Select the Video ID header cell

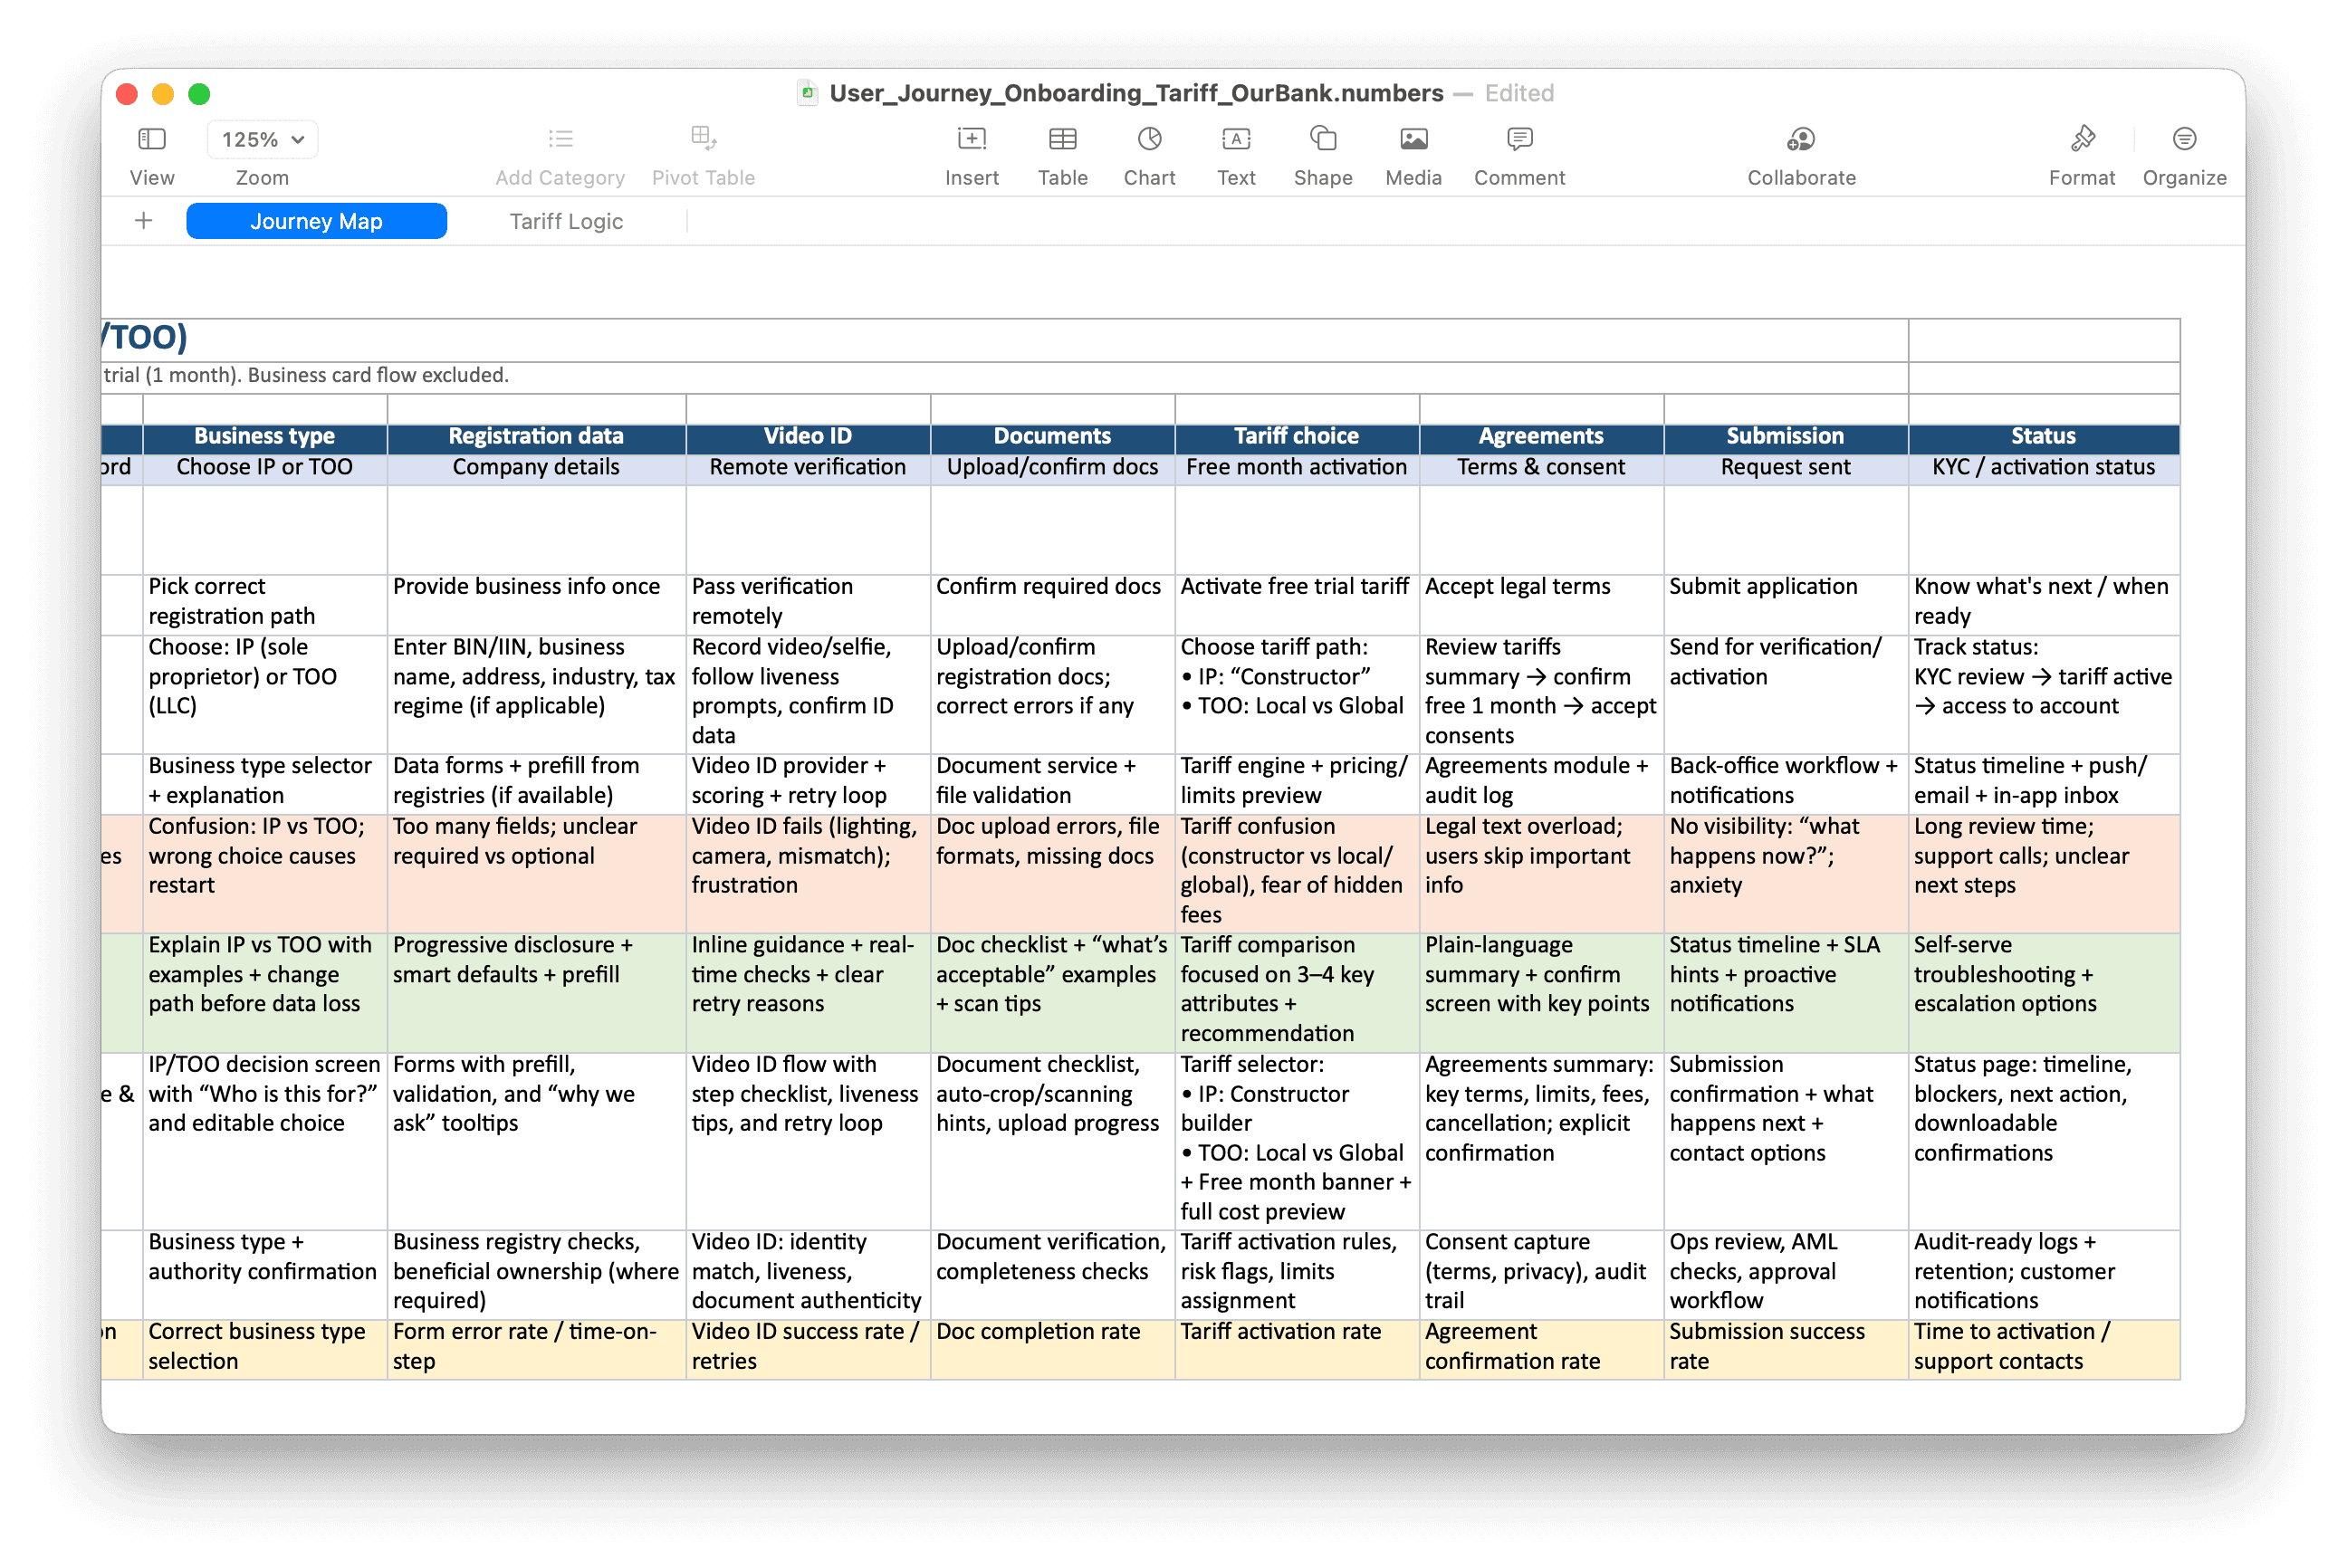(x=808, y=436)
